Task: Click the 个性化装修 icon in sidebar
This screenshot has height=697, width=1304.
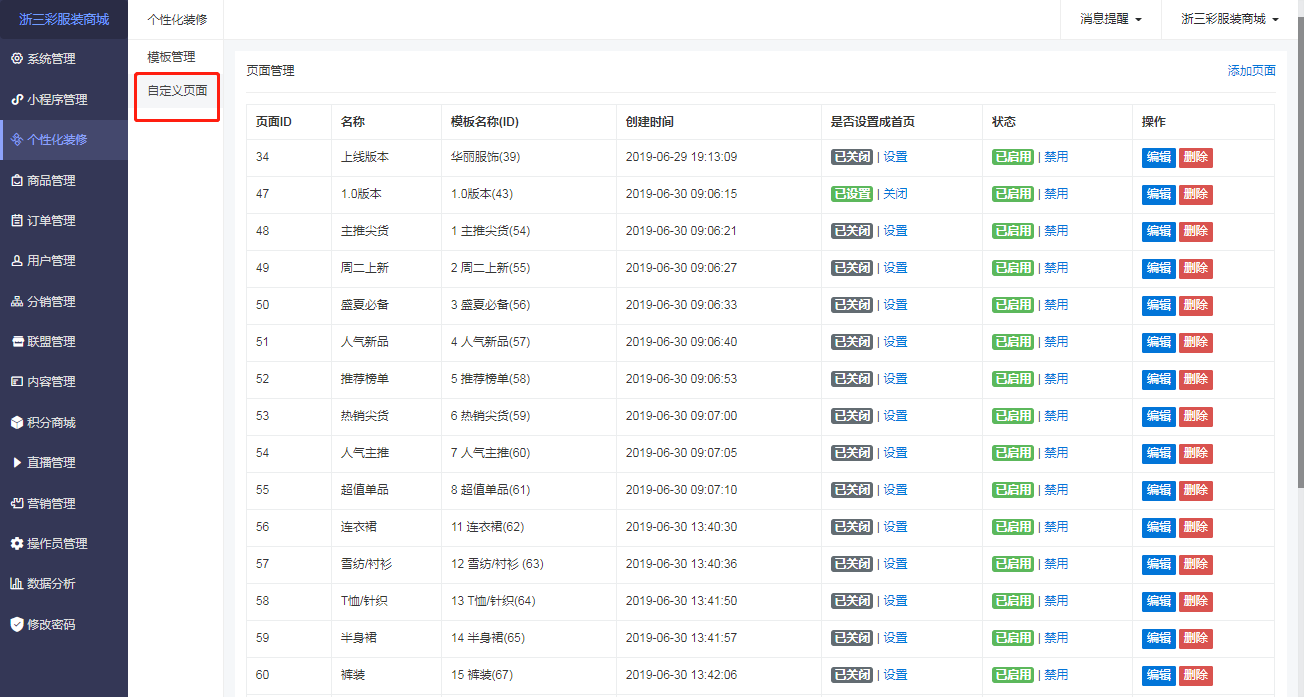Action: pos(16,140)
